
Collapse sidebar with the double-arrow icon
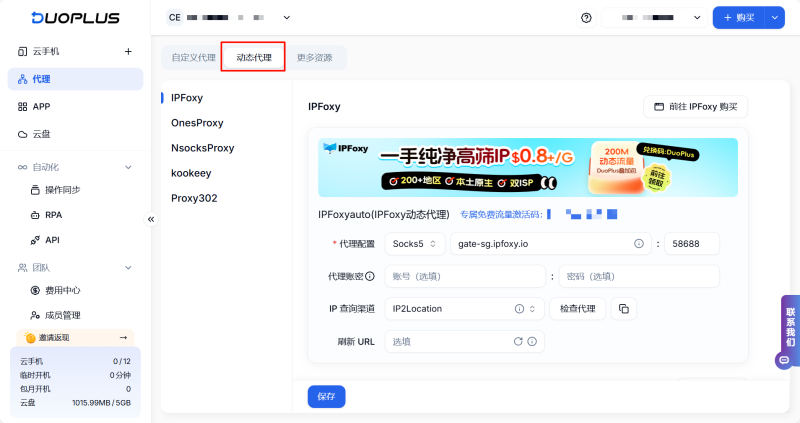[x=151, y=219]
